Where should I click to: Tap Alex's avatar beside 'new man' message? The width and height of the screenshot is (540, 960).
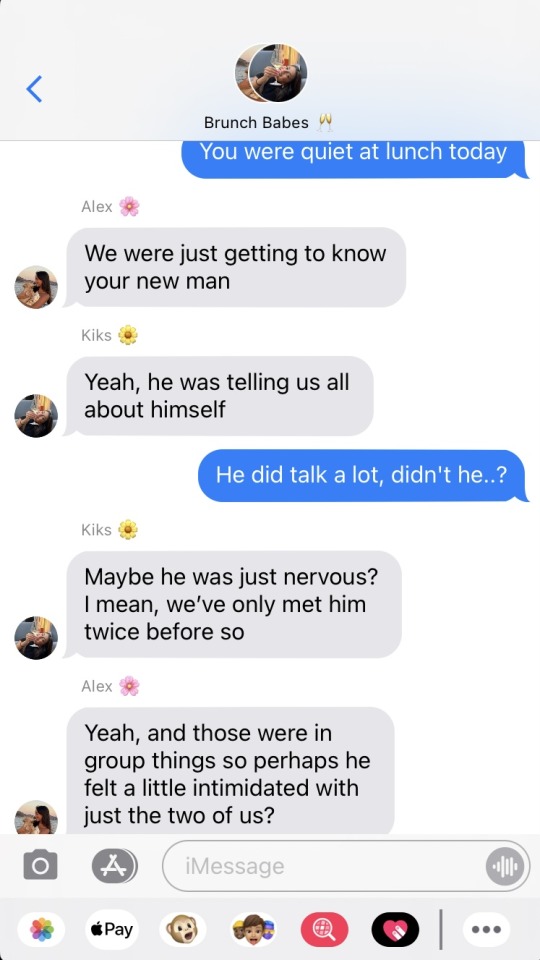tap(36, 287)
